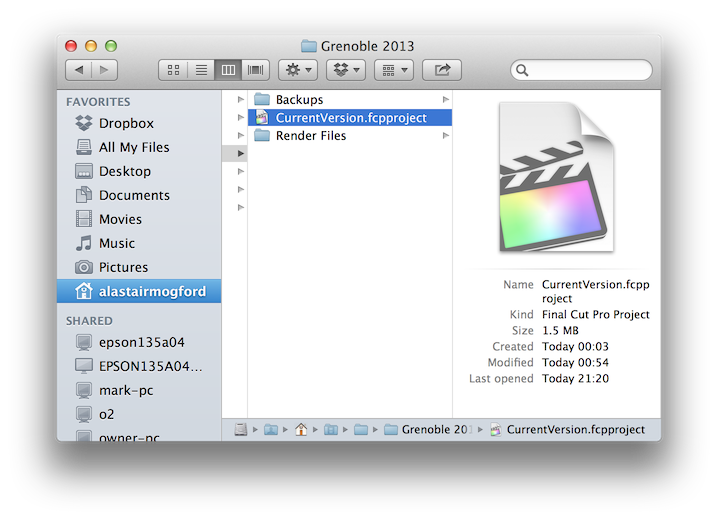
Task: Open Documents from the sidebar
Action: click(139, 195)
